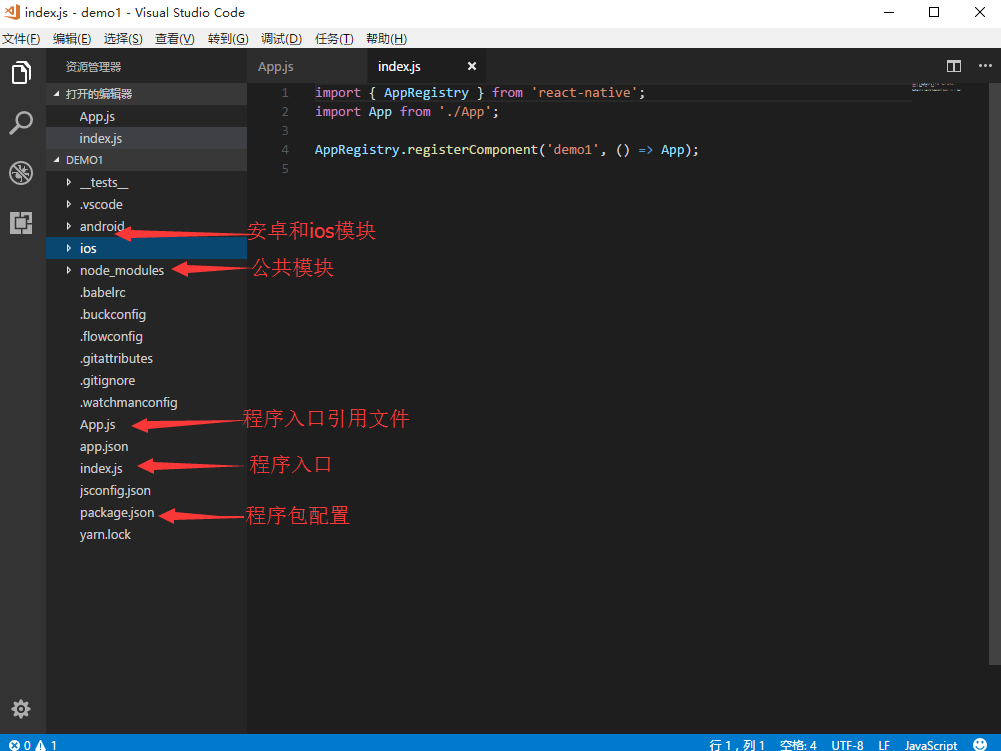The width and height of the screenshot is (1001, 751).
Task: Open the Extensions view icon
Action: (x=21, y=223)
